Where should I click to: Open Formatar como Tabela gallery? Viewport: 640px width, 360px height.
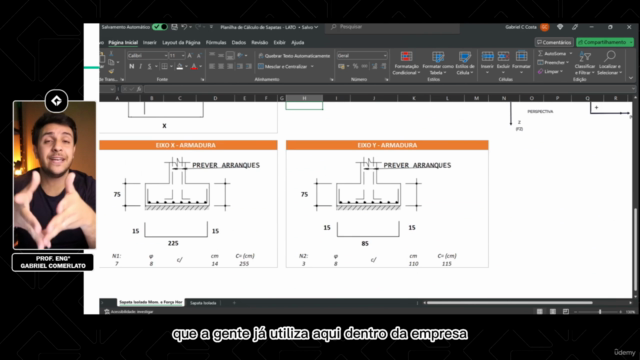tap(438, 63)
